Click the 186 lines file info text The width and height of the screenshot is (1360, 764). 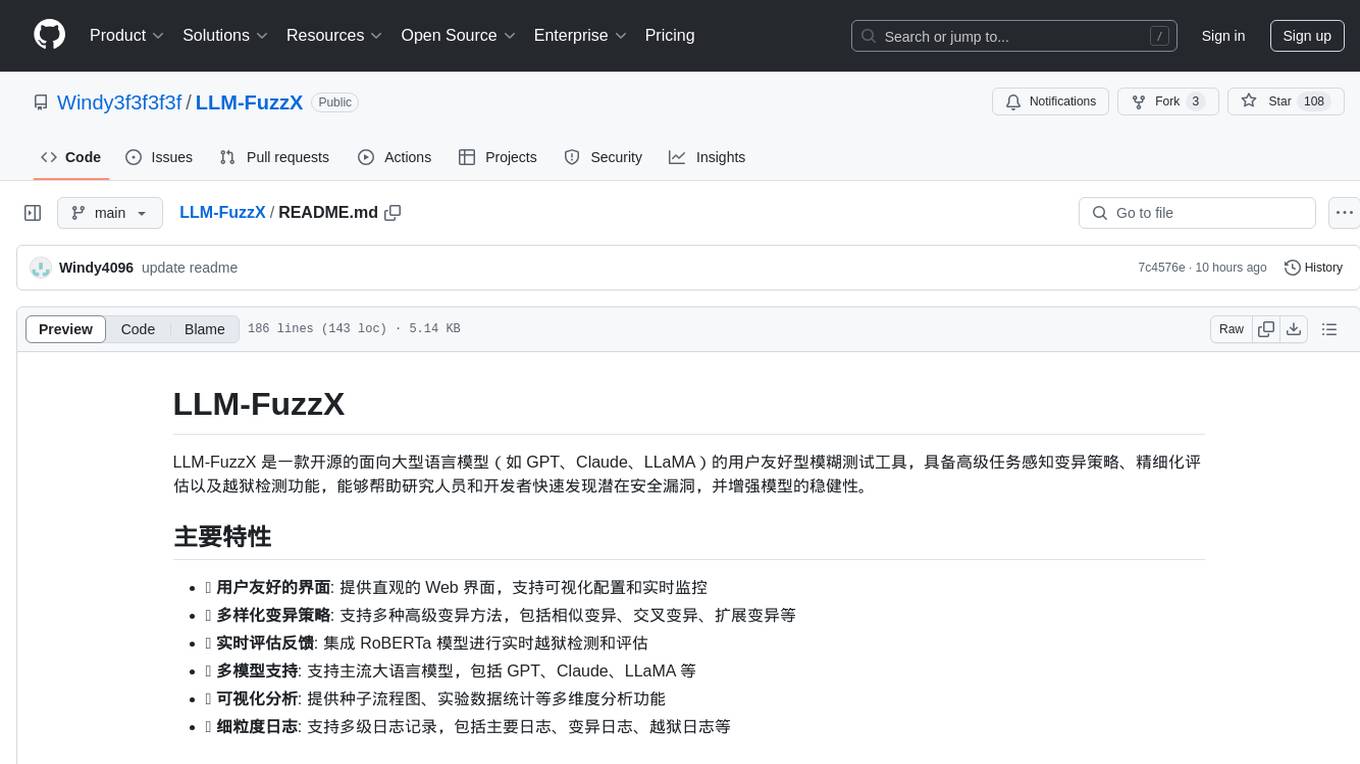point(353,329)
